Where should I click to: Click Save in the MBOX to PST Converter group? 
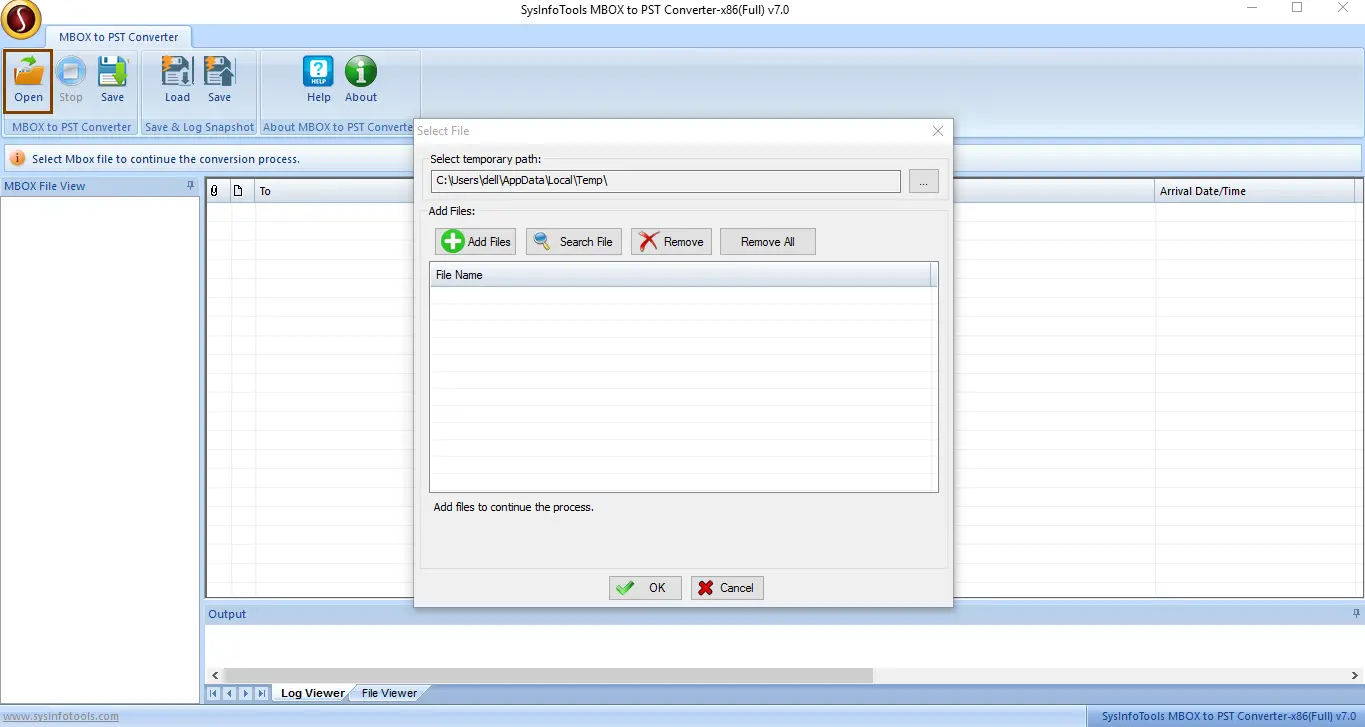112,80
